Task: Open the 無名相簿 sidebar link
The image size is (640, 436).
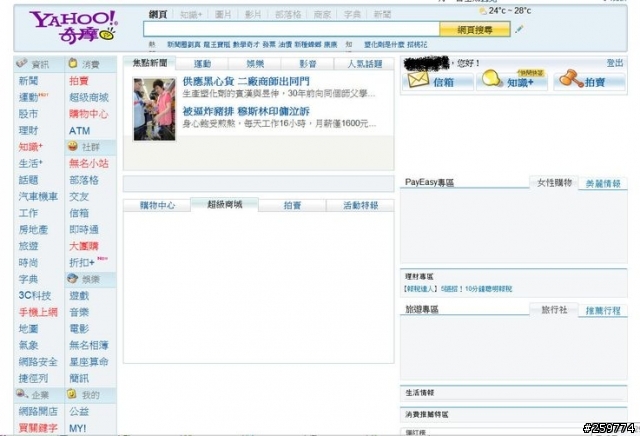Action: 89,345
